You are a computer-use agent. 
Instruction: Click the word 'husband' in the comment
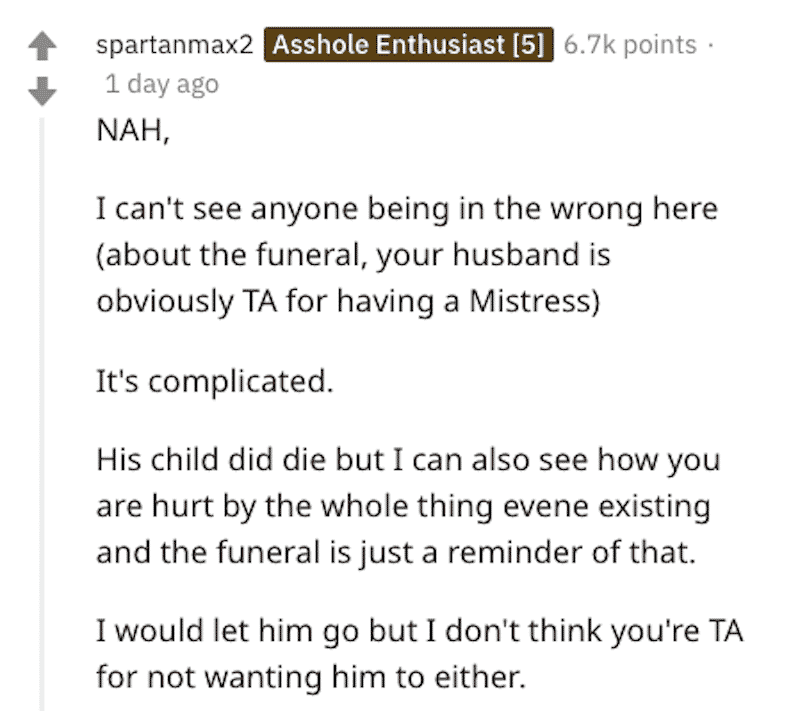pos(516,254)
